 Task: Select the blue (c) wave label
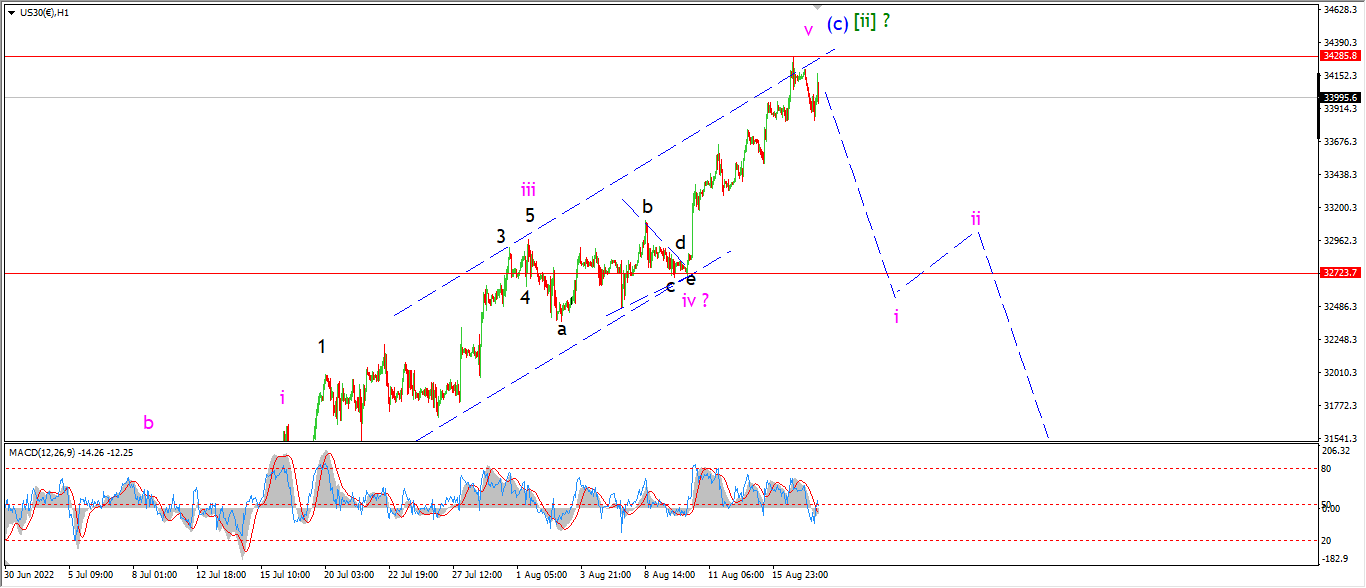point(838,23)
